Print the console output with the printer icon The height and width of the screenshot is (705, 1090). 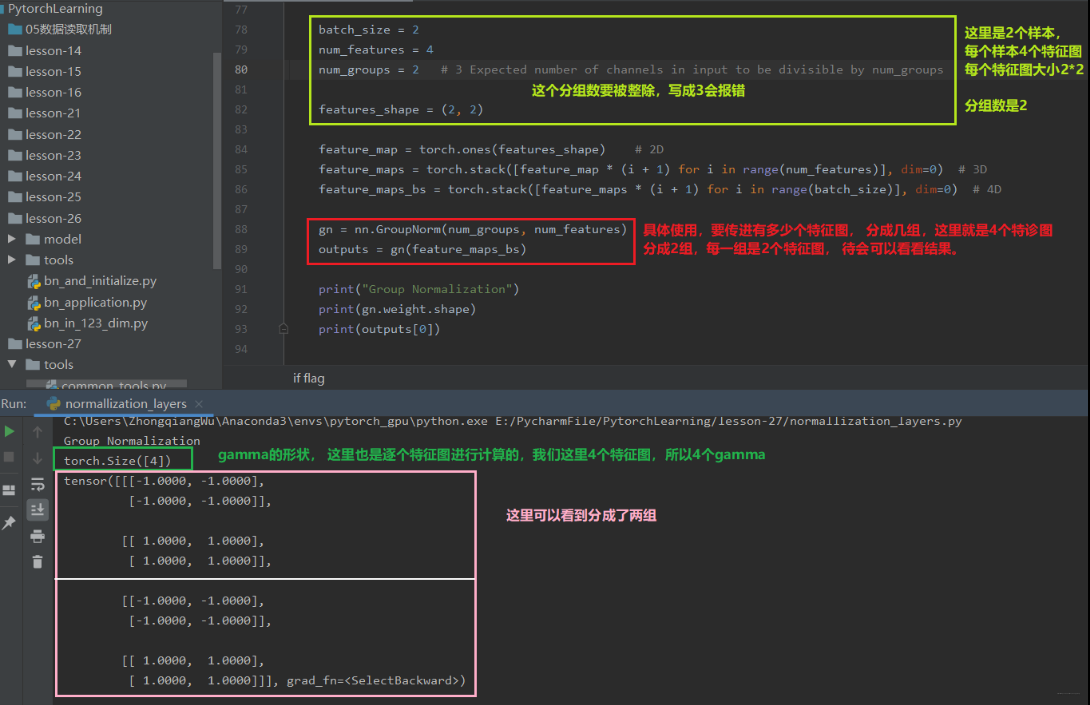38,536
